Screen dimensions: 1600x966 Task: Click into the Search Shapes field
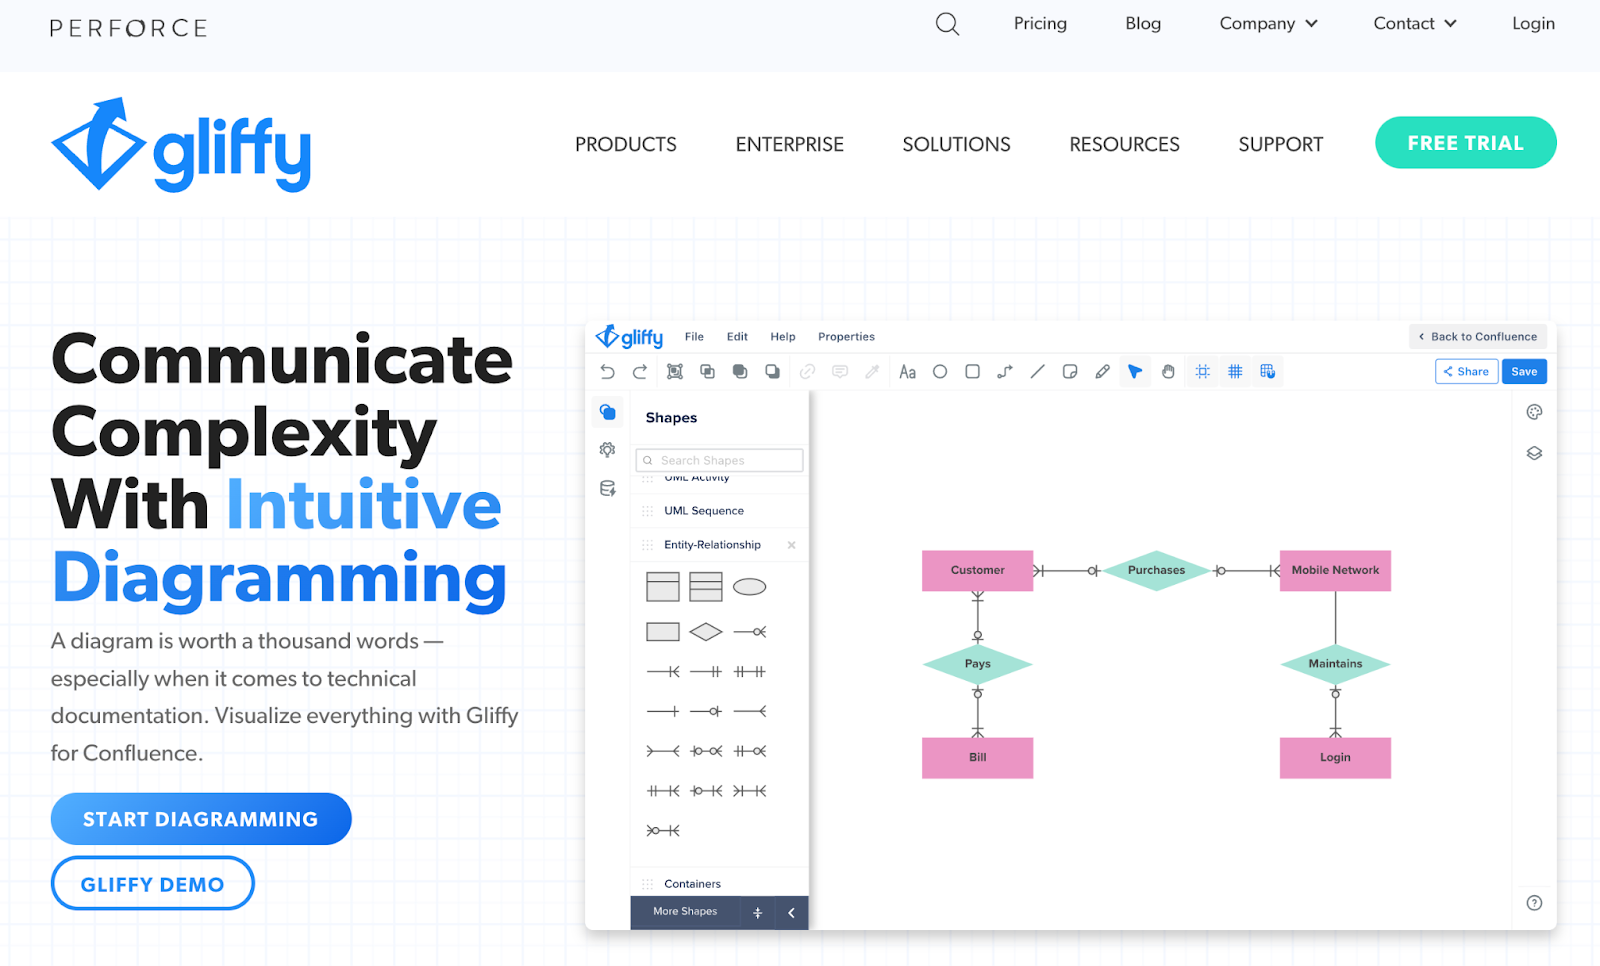pyautogui.click(x=719, y=460)
